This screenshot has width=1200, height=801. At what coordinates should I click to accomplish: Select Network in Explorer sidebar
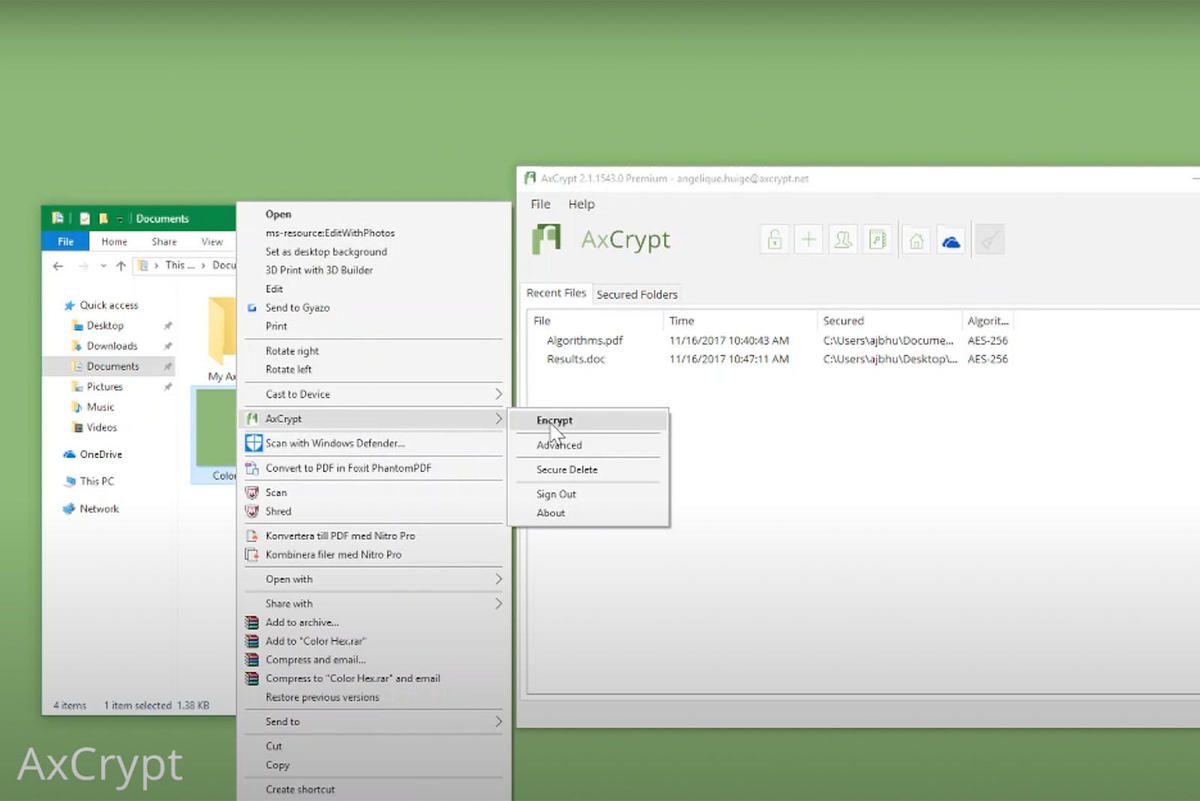pyautogui.click(x=99, y=509)
